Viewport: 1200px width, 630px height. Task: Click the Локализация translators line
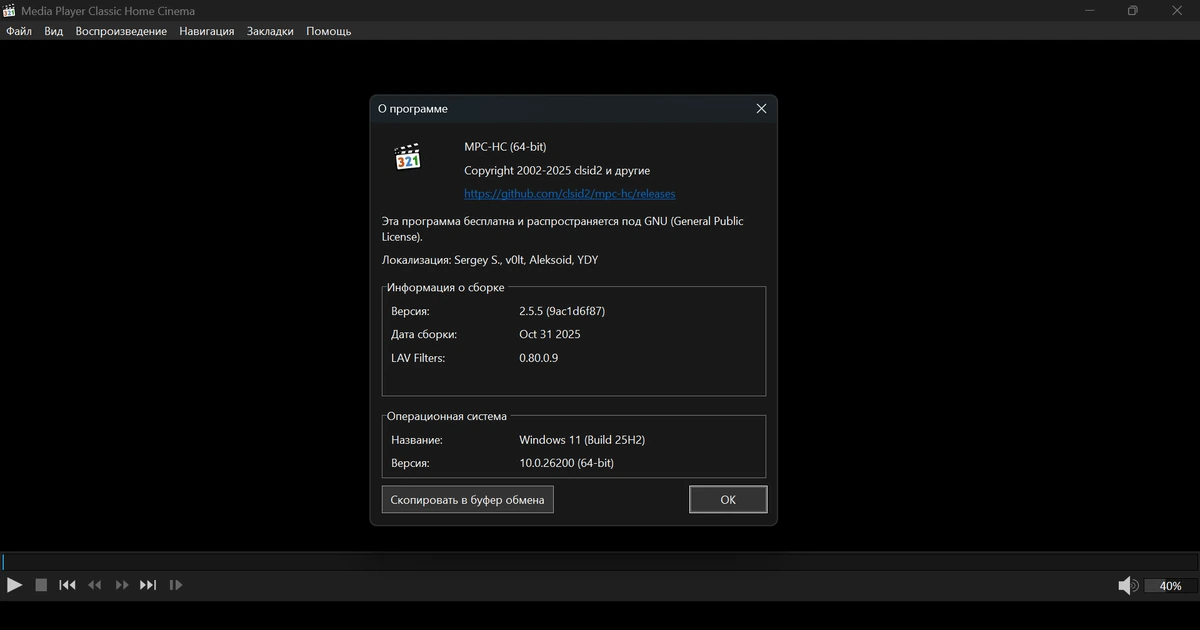(490, 260)
